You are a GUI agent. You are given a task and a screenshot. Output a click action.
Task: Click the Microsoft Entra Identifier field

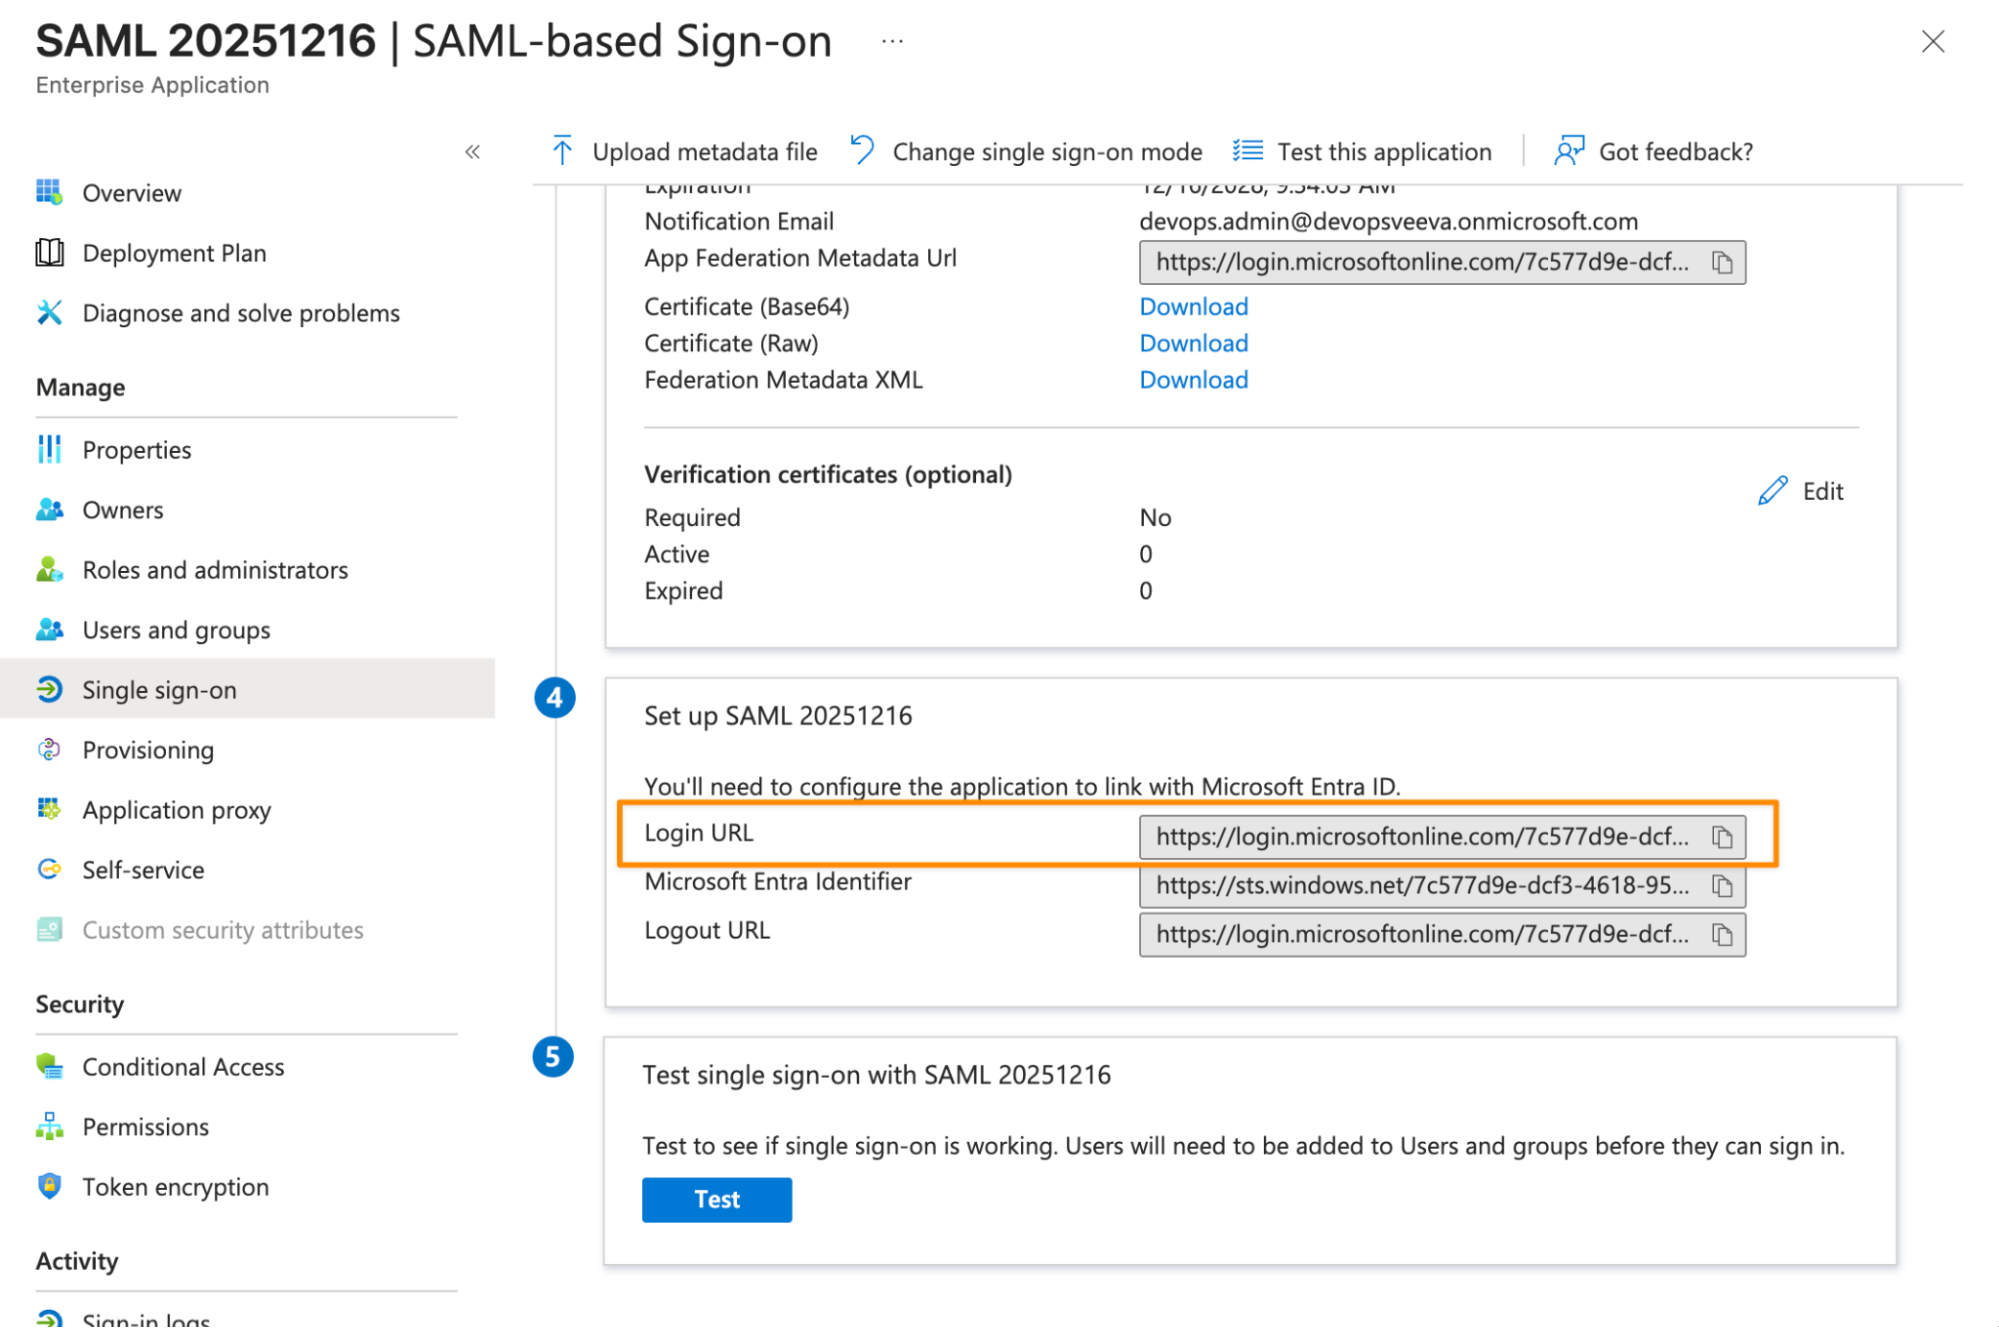tap(1442, 886)
